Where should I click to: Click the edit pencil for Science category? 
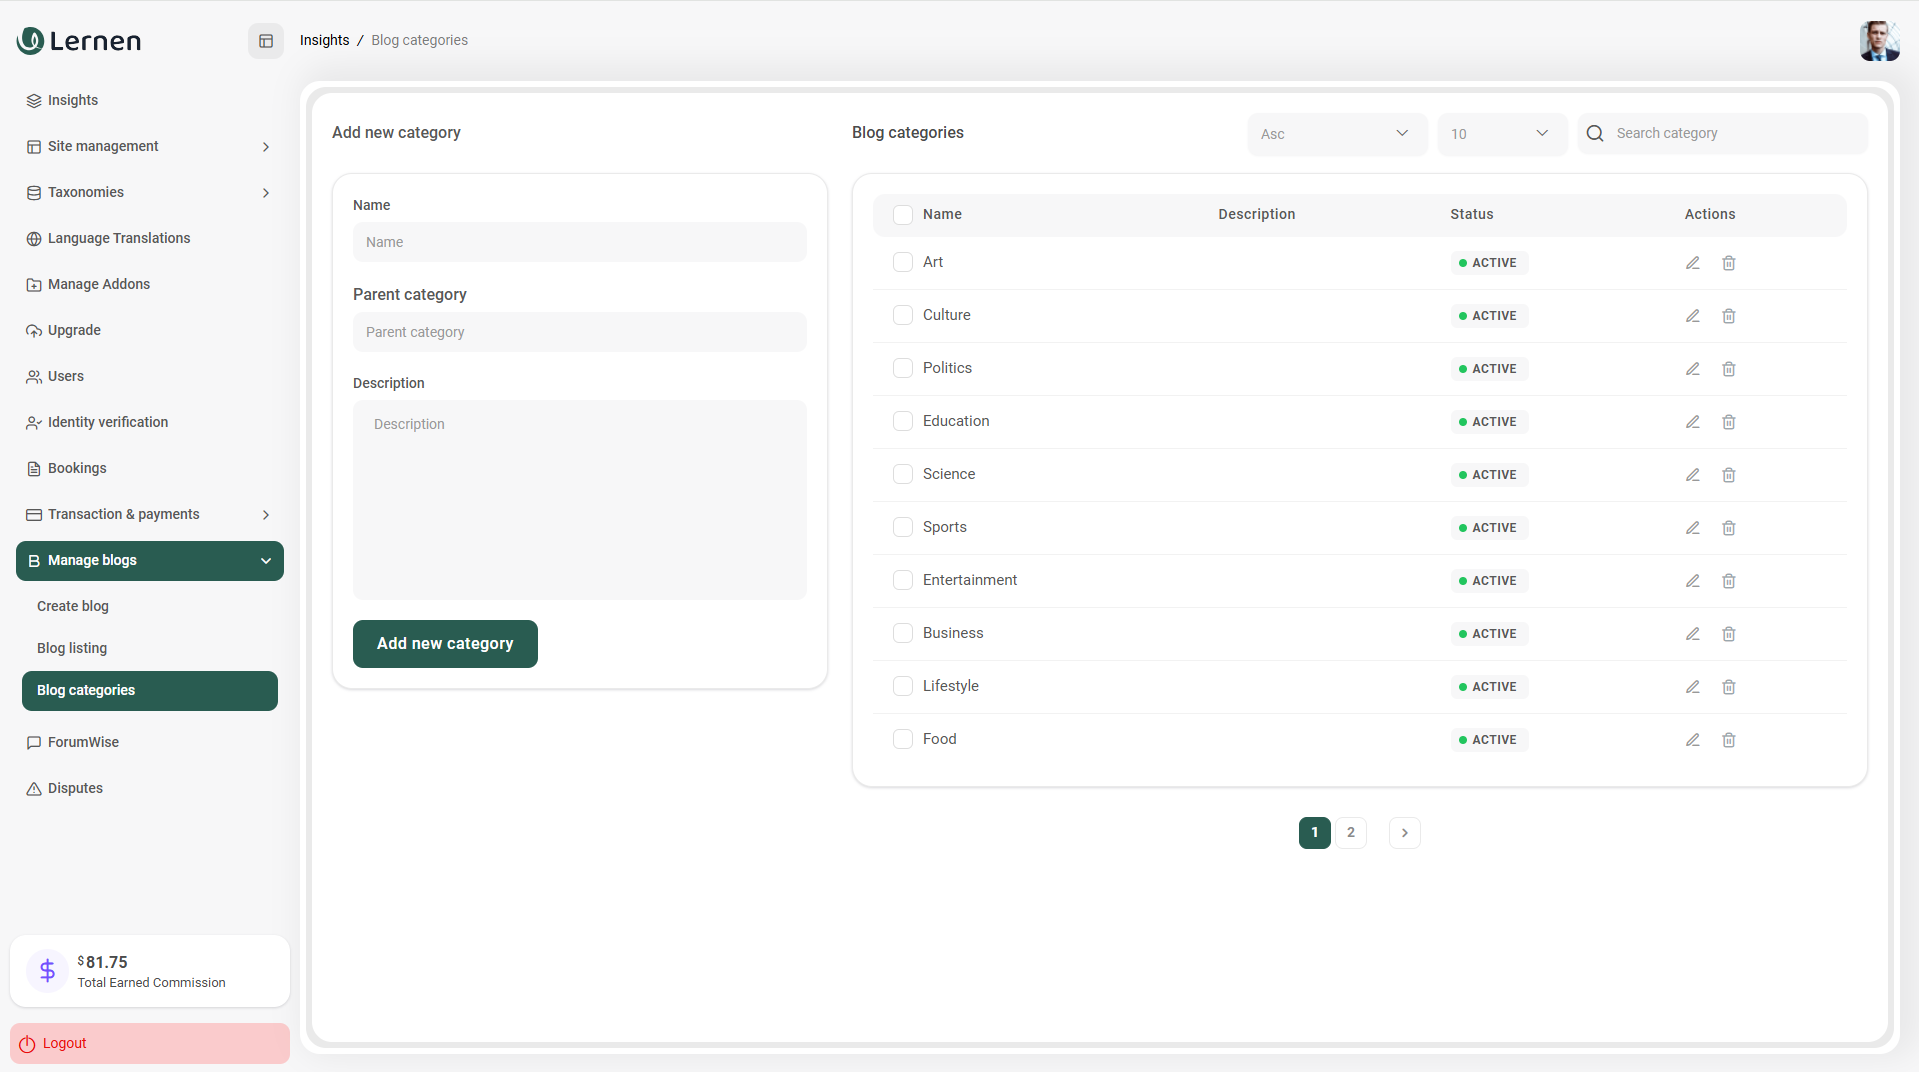pos(1692,475)
